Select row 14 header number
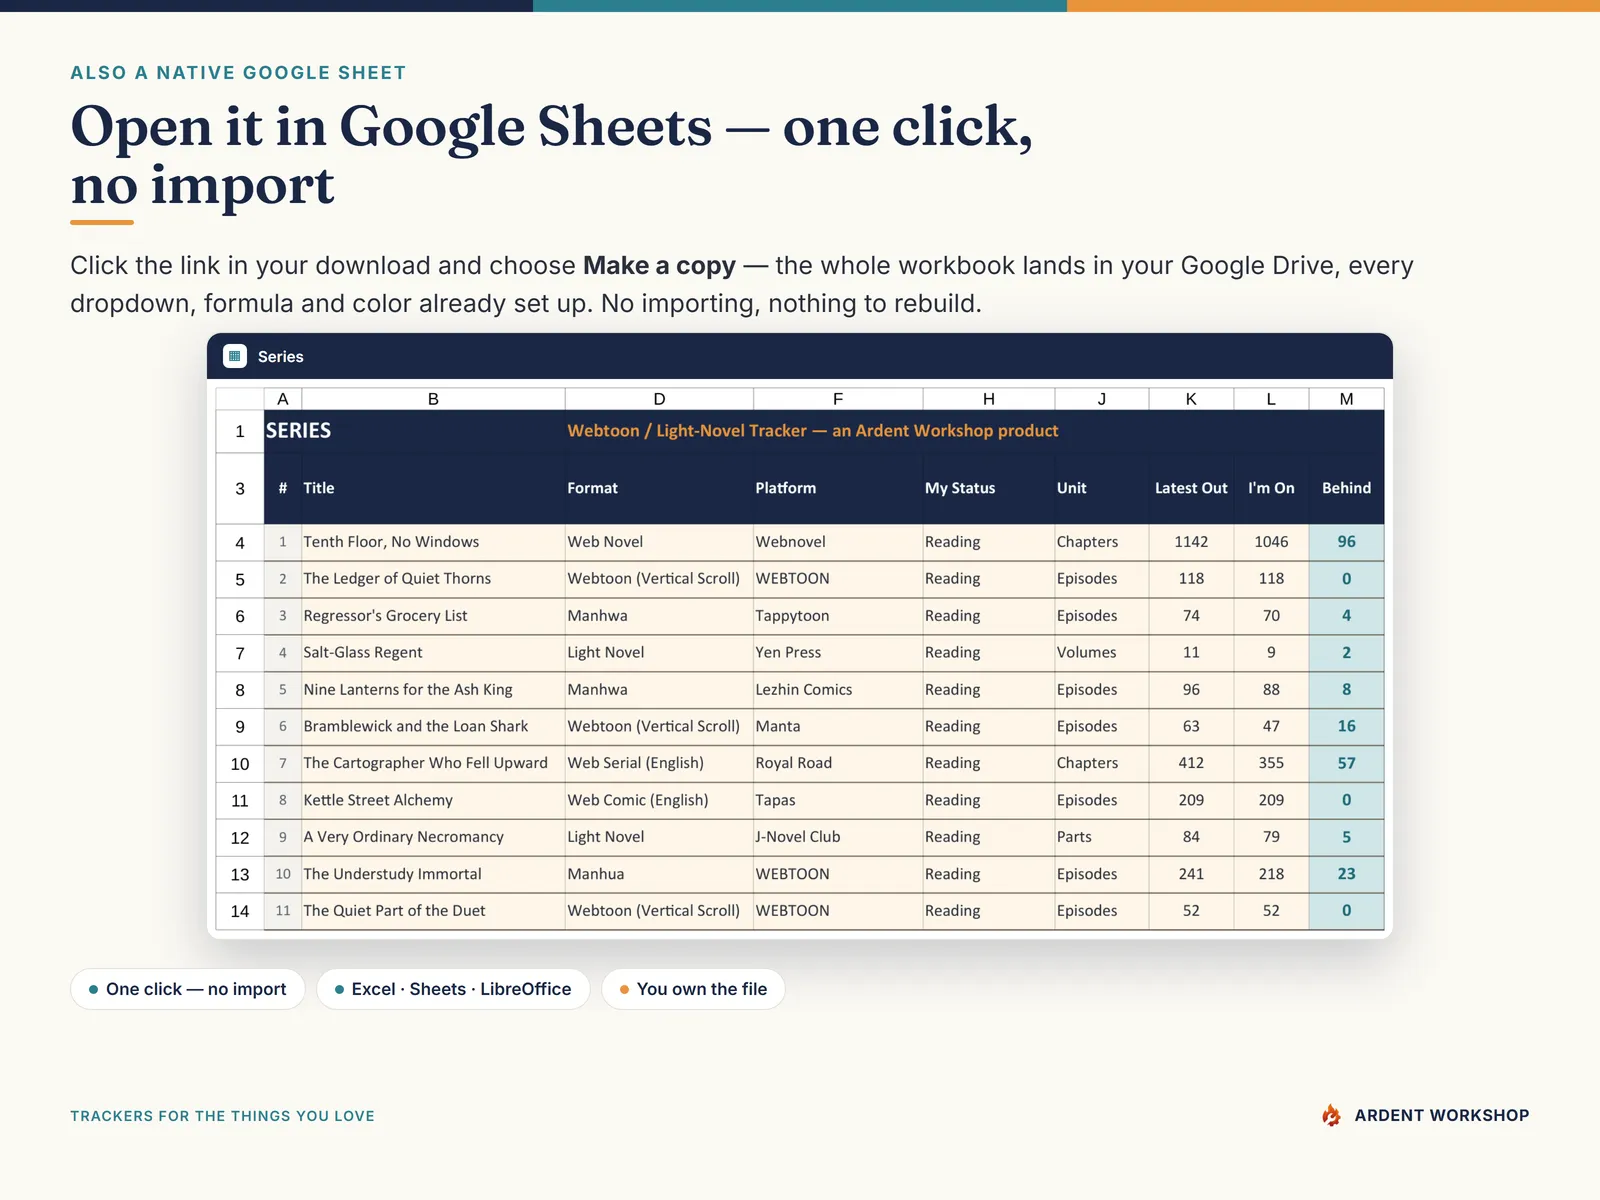 240,911
